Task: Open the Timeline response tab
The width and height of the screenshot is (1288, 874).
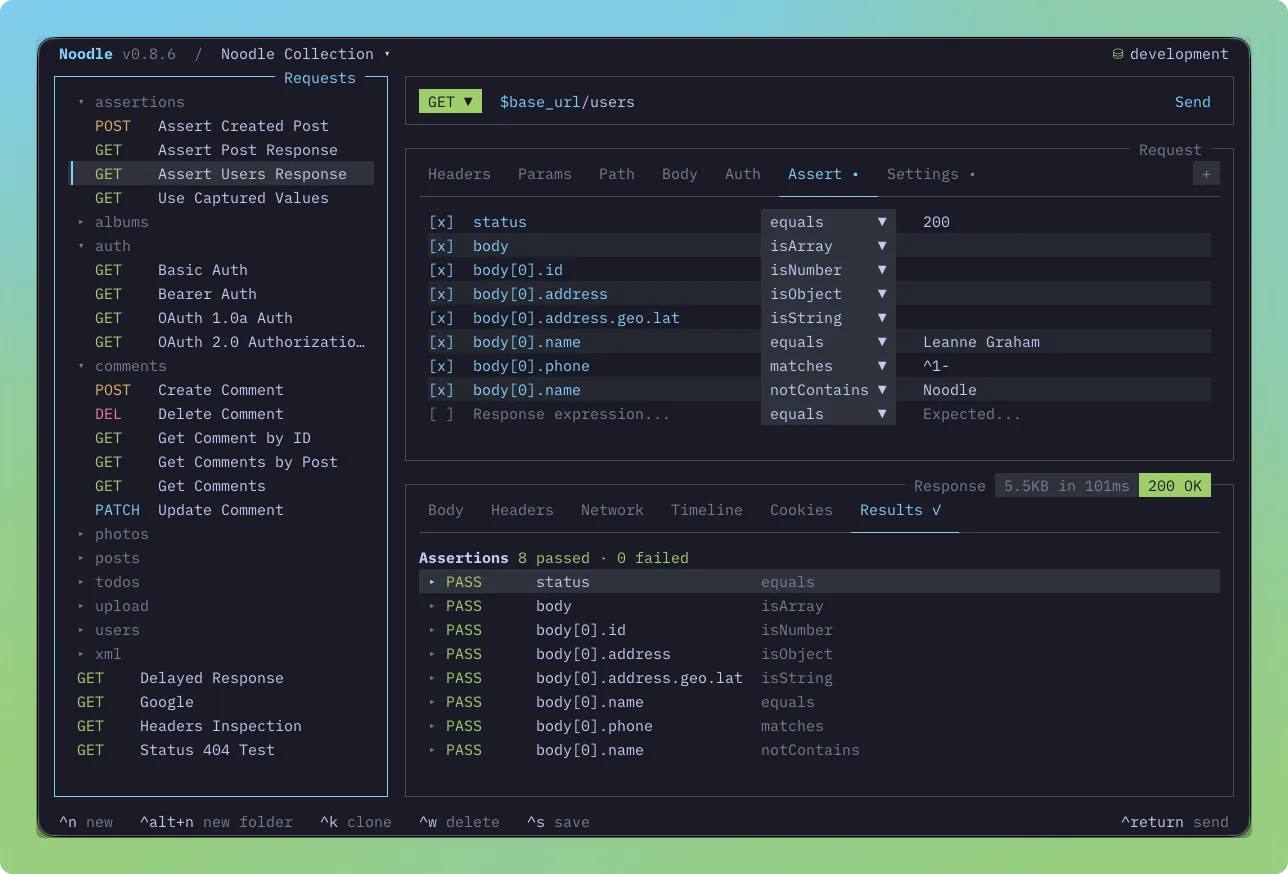Action: pyautogui.click(x=707, y=510)
